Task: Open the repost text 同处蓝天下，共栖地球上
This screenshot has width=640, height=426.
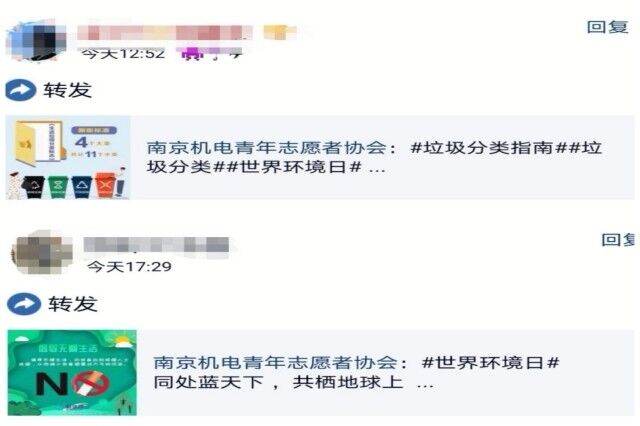Action: coord(278,382)
